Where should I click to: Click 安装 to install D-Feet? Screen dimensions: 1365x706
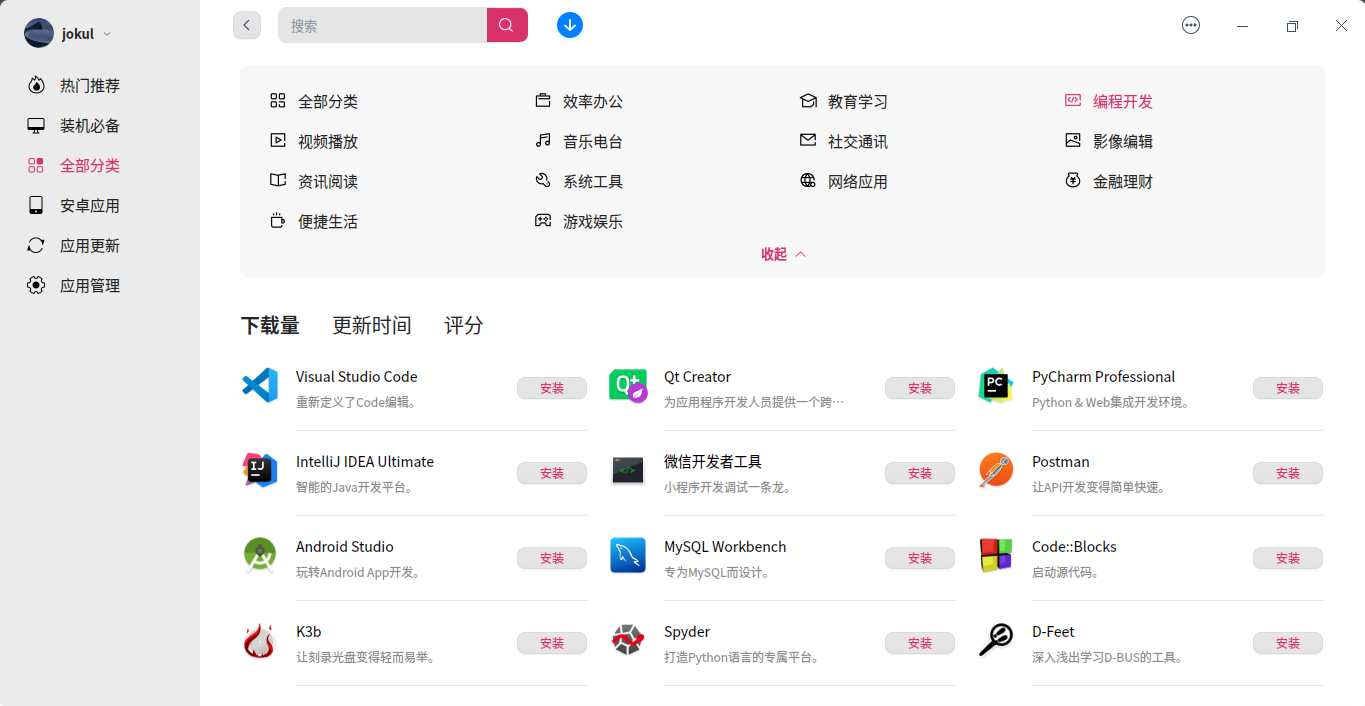1288,643
